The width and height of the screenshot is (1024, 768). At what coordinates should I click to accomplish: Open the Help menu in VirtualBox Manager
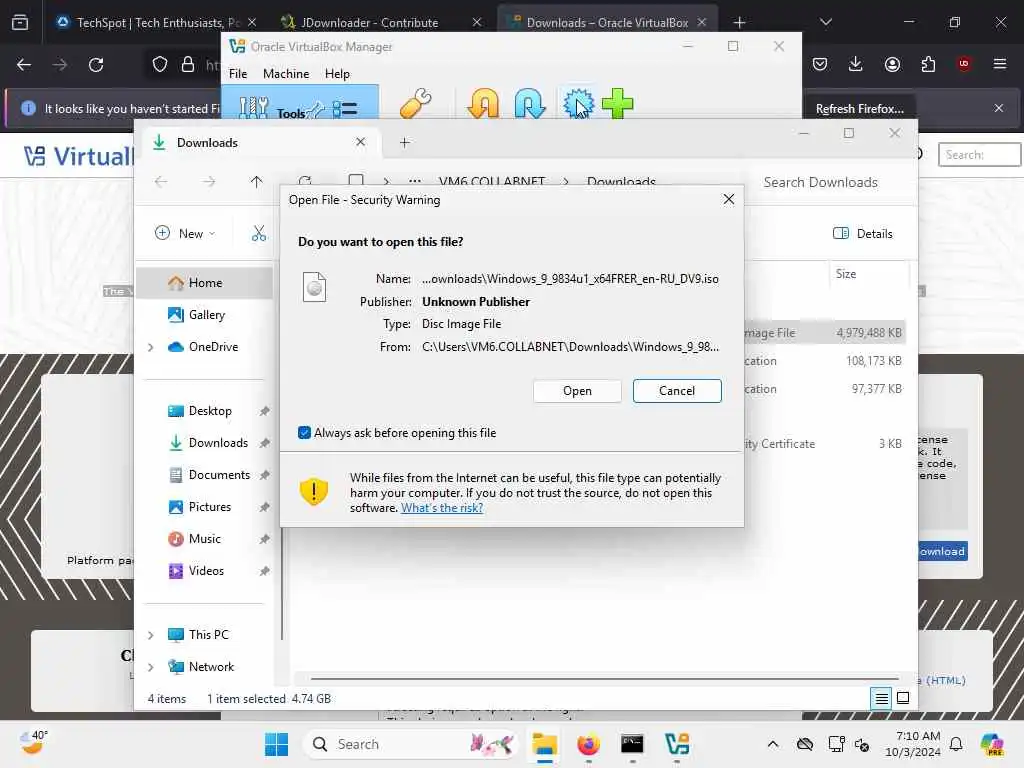337,74
